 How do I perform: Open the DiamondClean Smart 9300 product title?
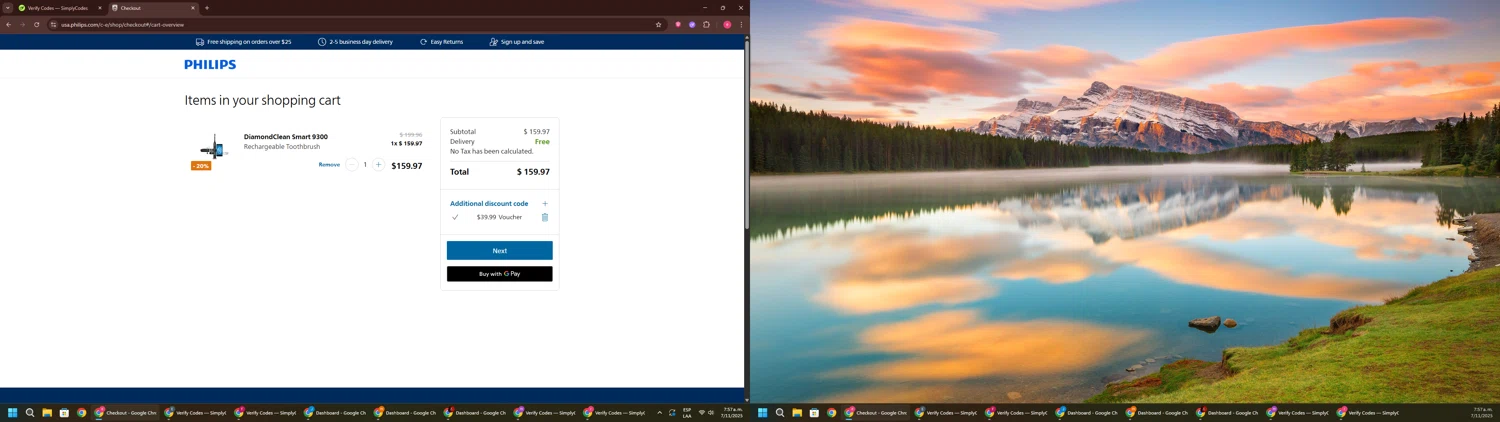click(x=286, y=136)
